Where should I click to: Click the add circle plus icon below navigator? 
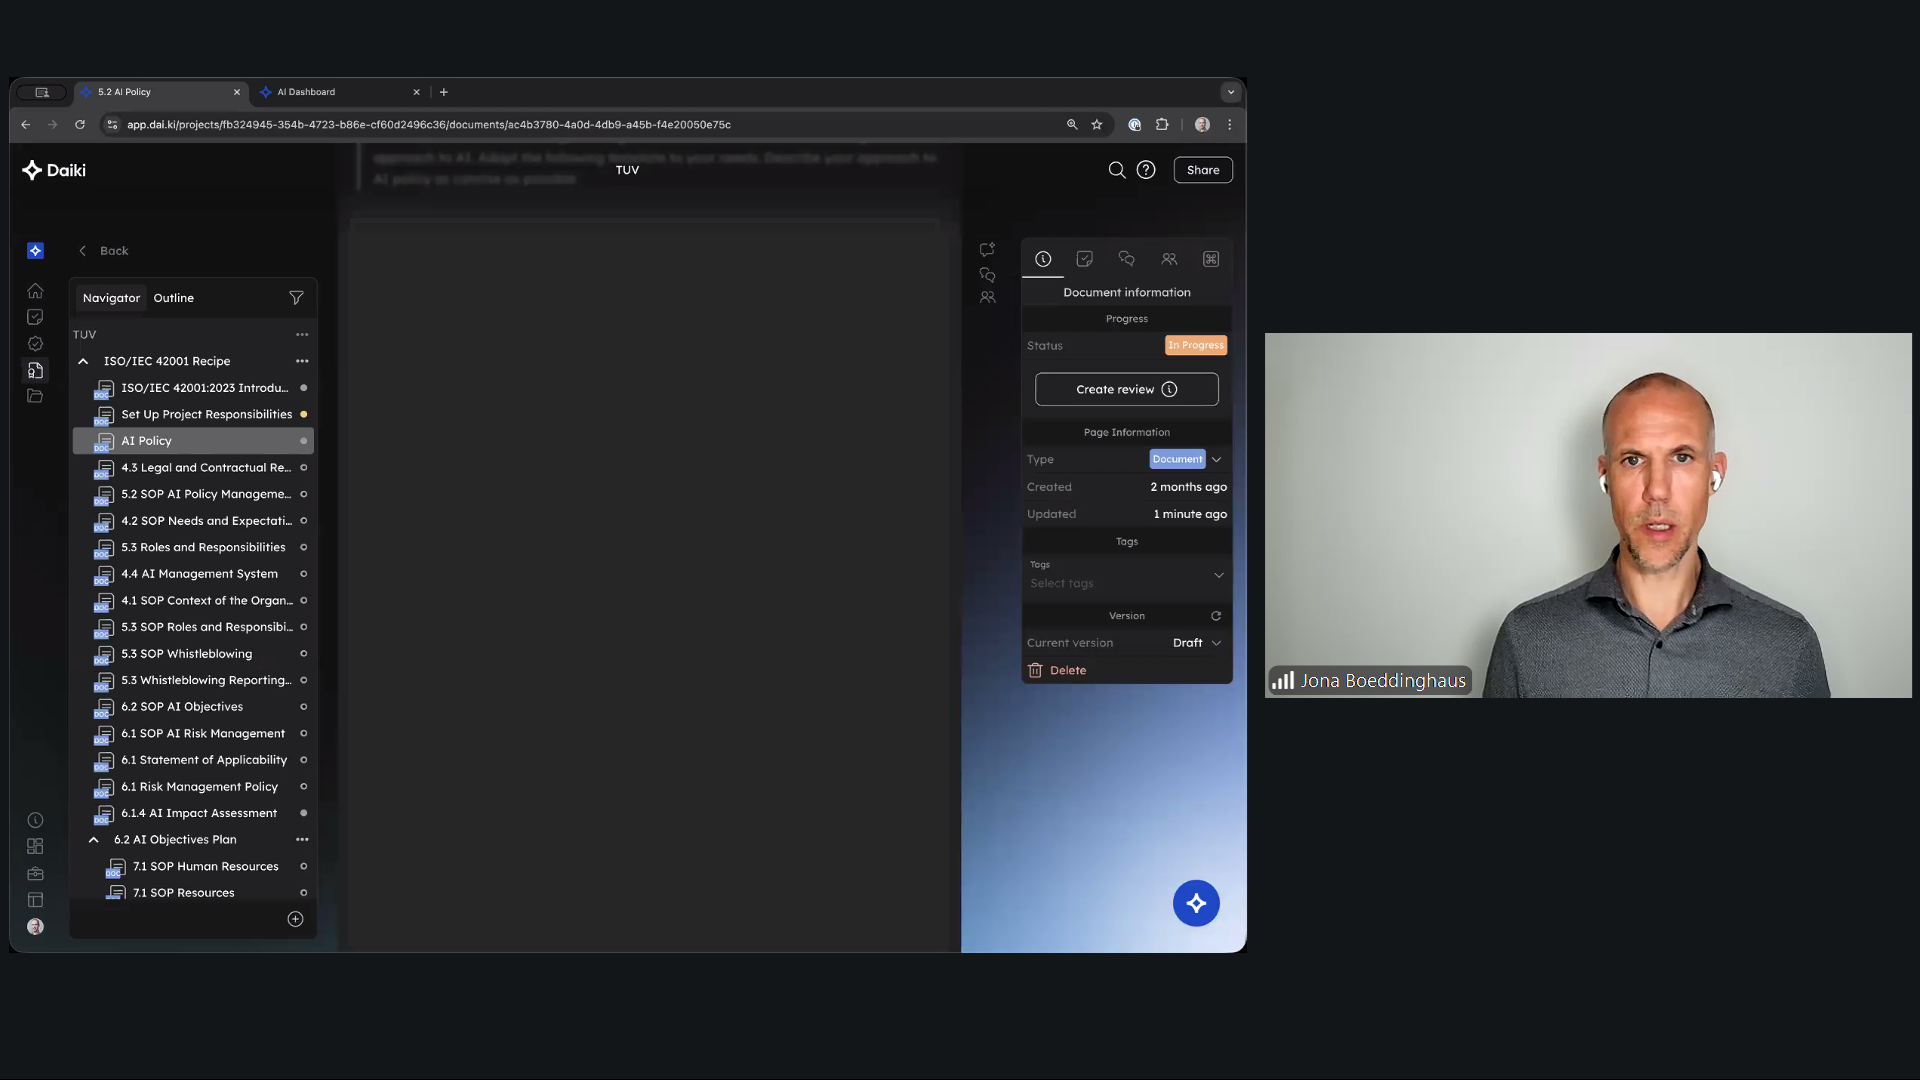pyautogui.click(x=295, y=919)
